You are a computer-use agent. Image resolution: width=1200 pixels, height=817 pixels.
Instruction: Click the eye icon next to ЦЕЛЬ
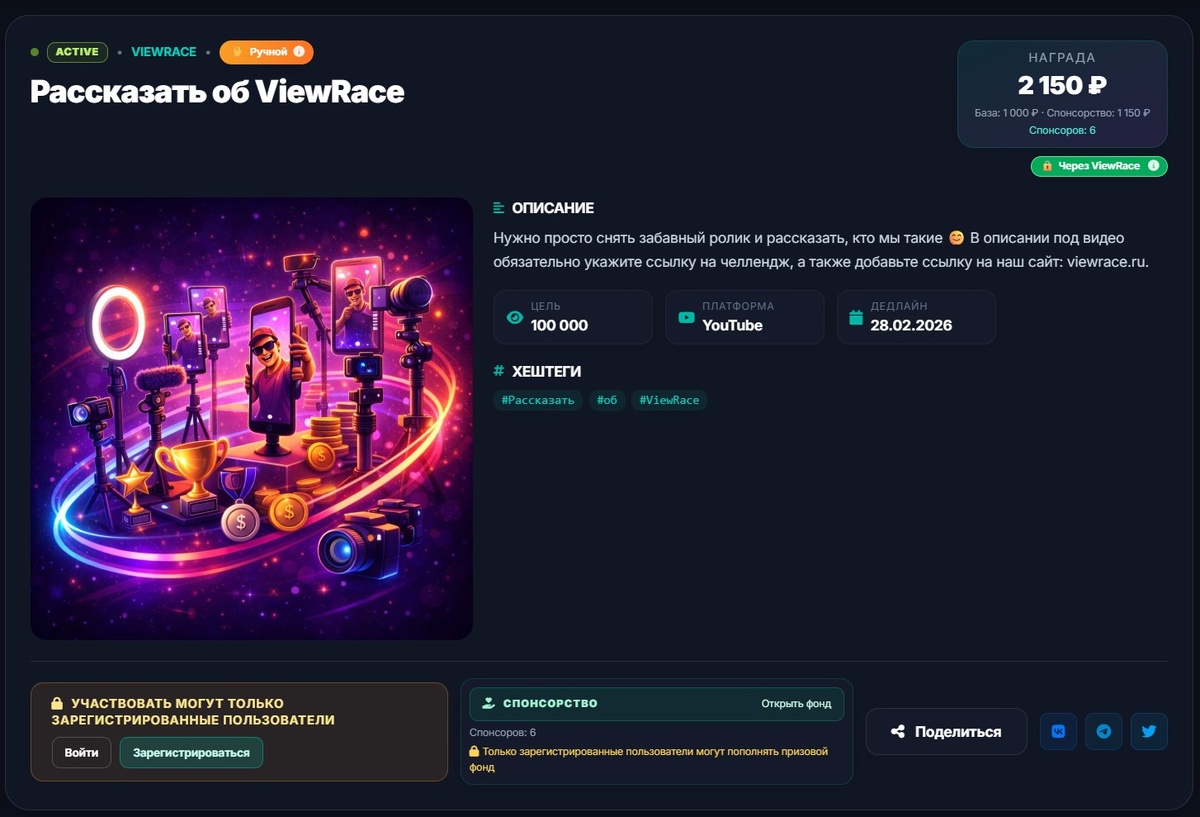515,317
